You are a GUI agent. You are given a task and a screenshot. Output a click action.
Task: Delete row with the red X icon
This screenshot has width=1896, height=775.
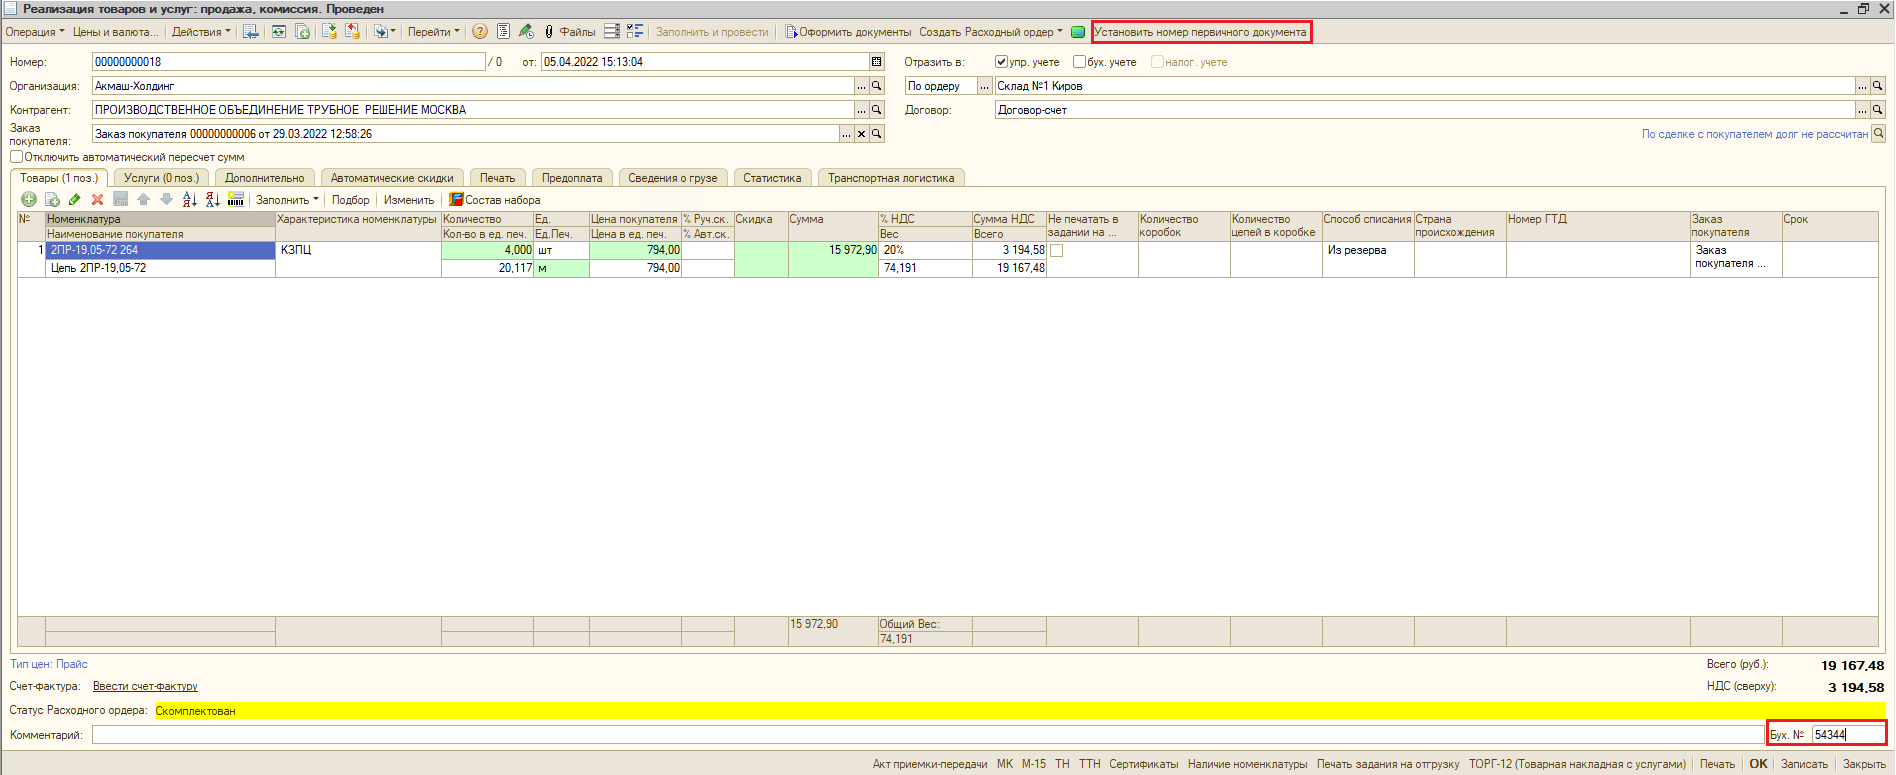point(98,200)
